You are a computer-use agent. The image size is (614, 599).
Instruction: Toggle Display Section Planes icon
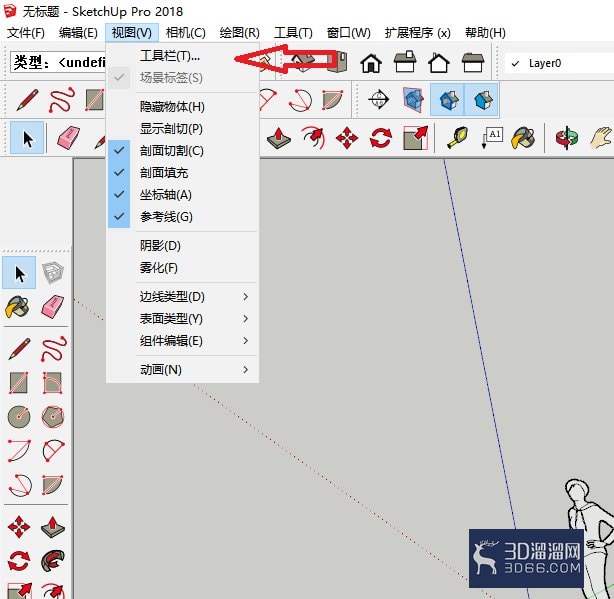pyautogui.click(x=413, y=100)
